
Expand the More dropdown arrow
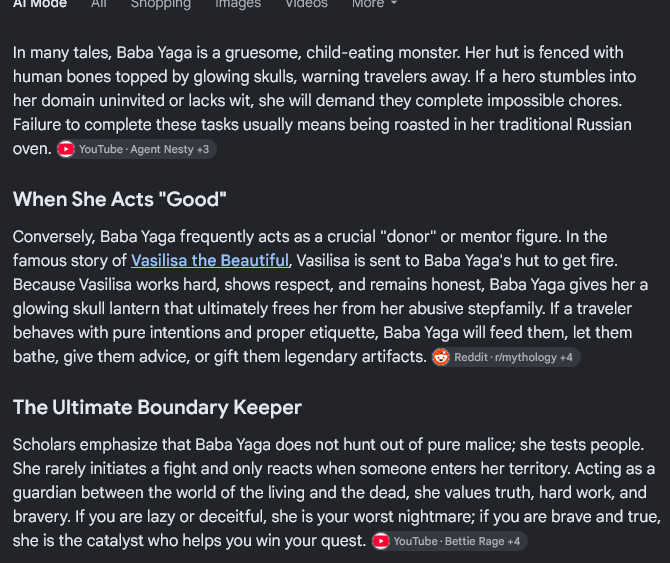click(x=394, y=3)
